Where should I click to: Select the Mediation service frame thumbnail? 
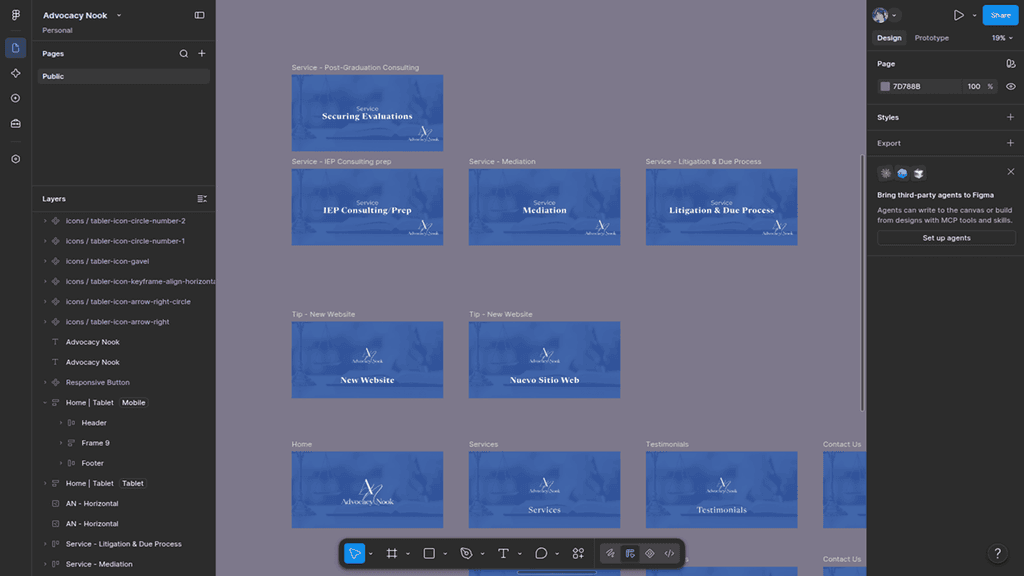click(544, 207)
